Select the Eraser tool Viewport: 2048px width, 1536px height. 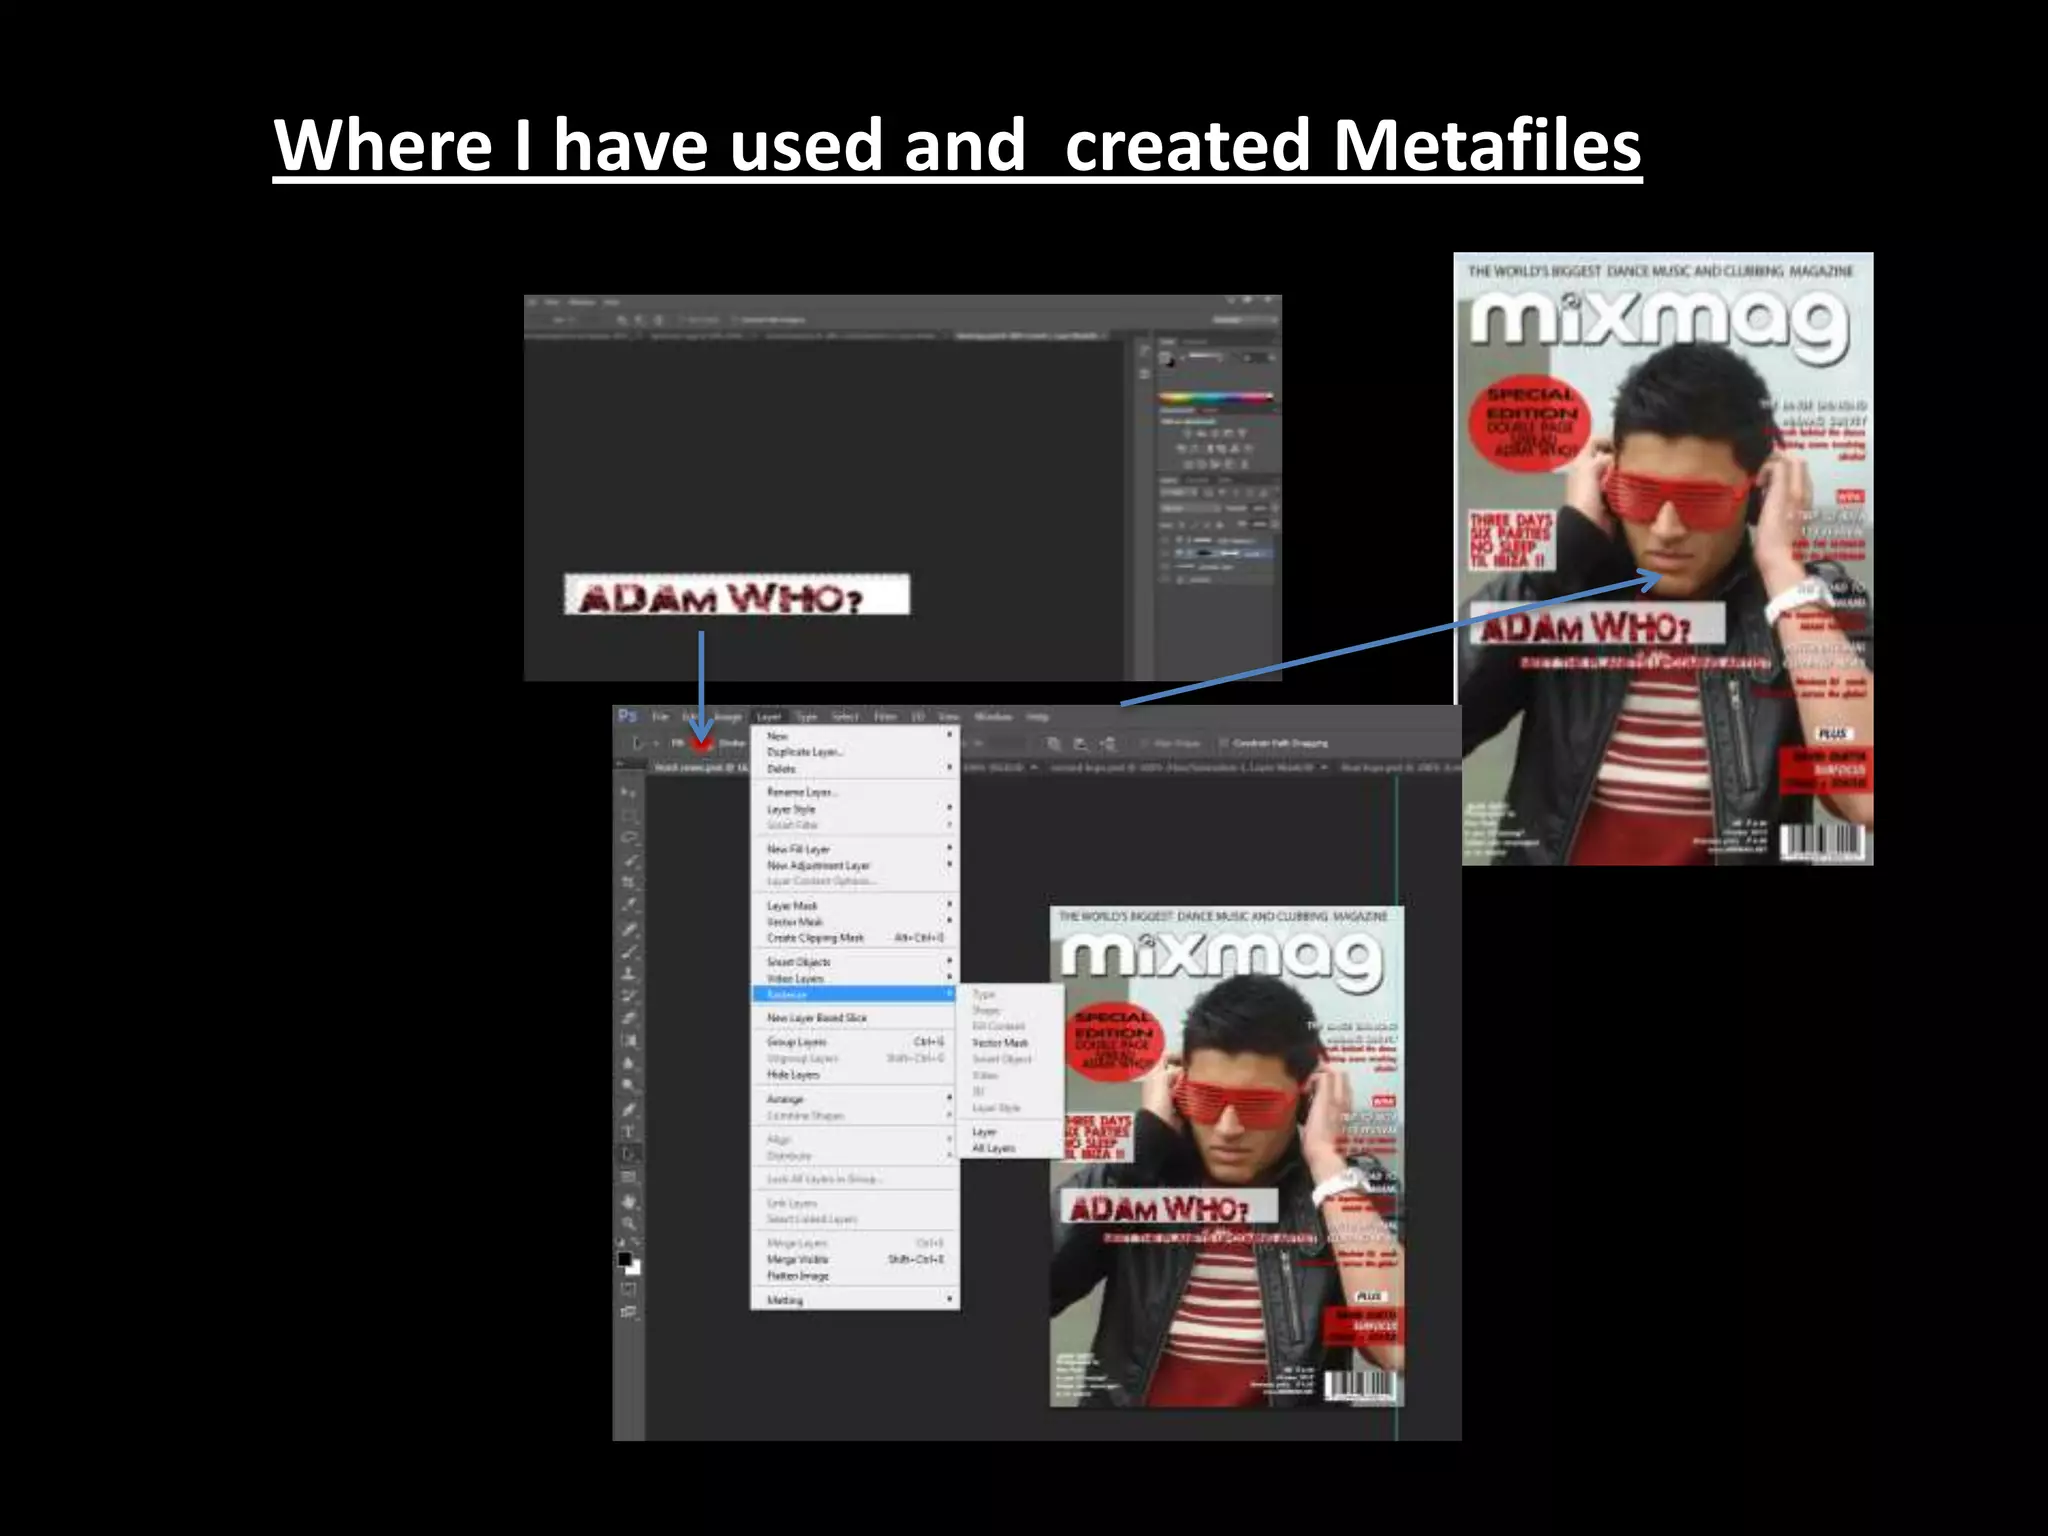point(628,1019)
